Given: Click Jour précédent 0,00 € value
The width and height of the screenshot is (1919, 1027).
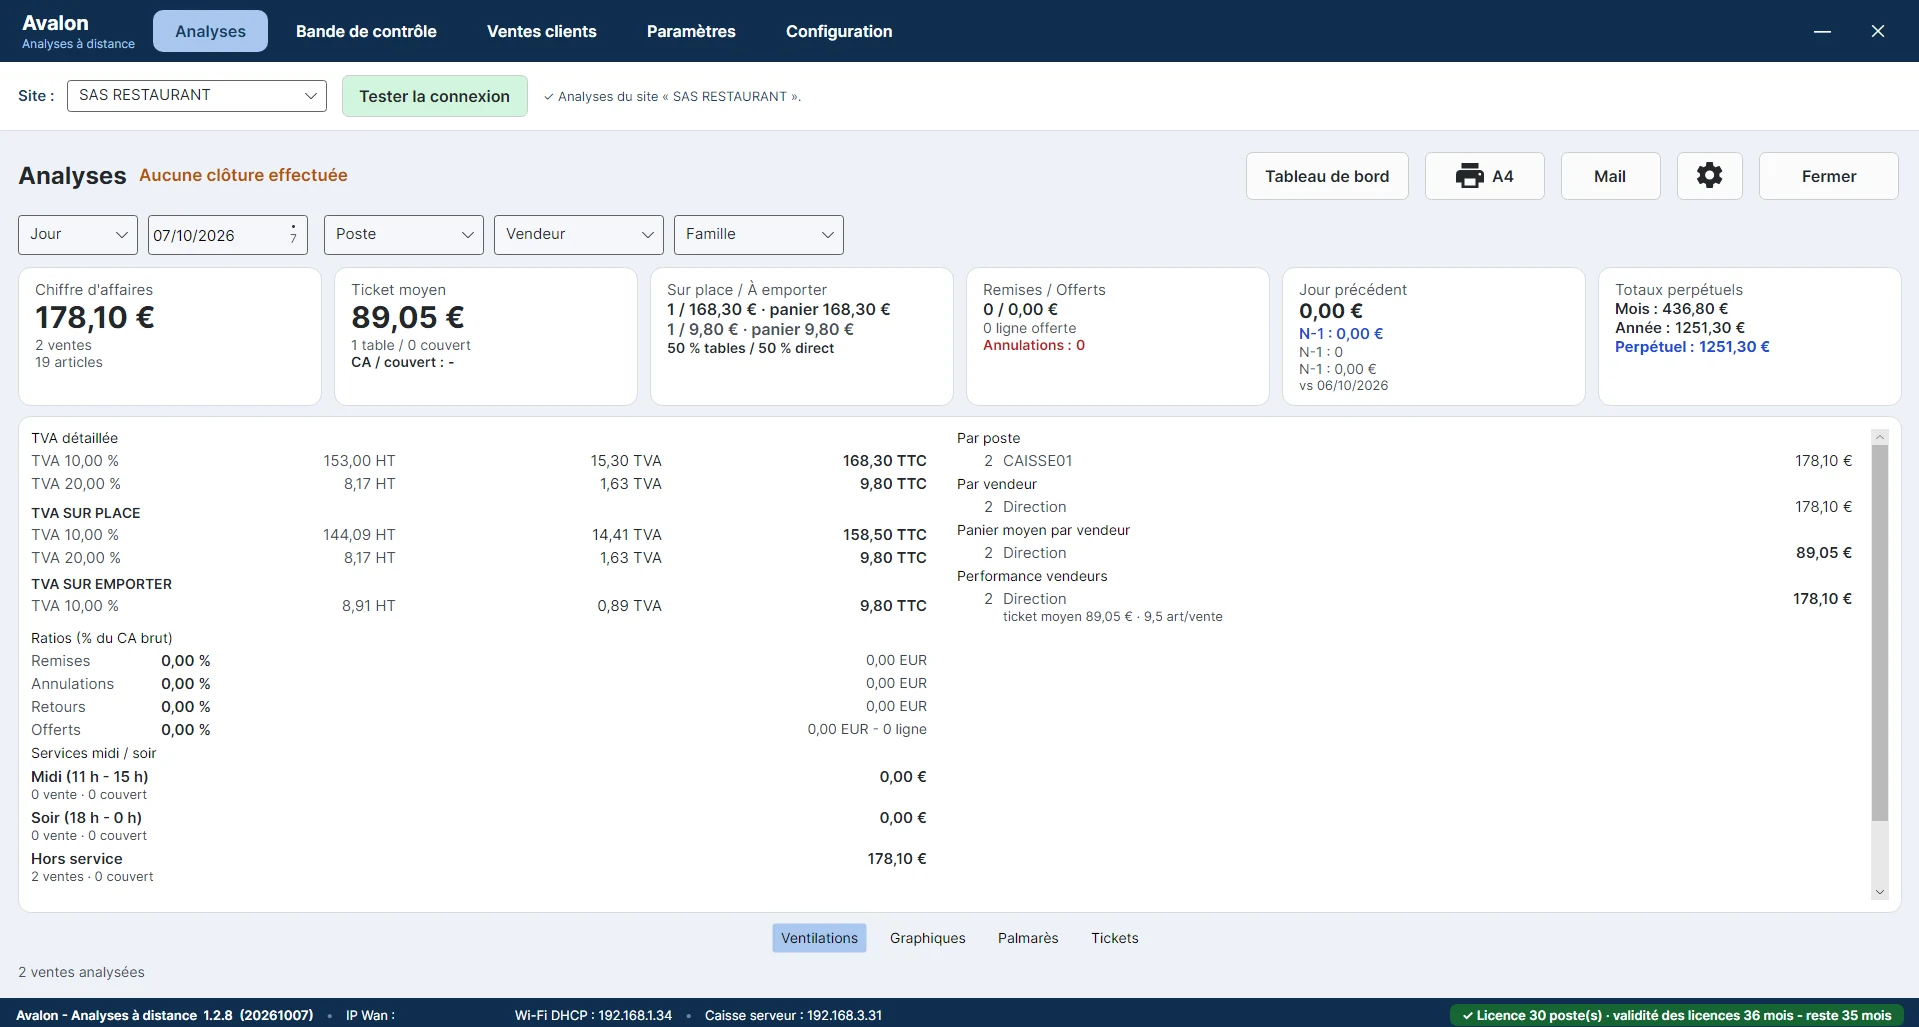Looking at the screenshot, I should click(x=1331, y=311).
